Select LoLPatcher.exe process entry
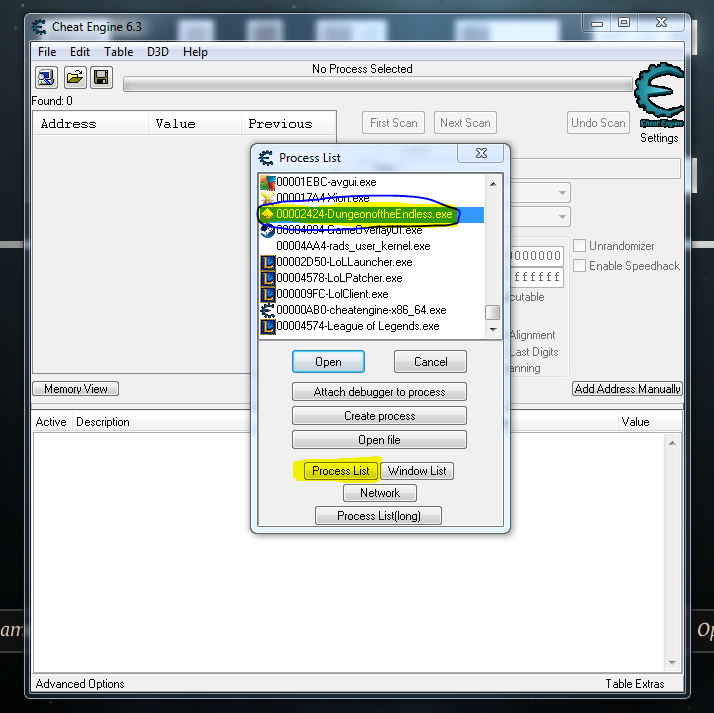 372,278
